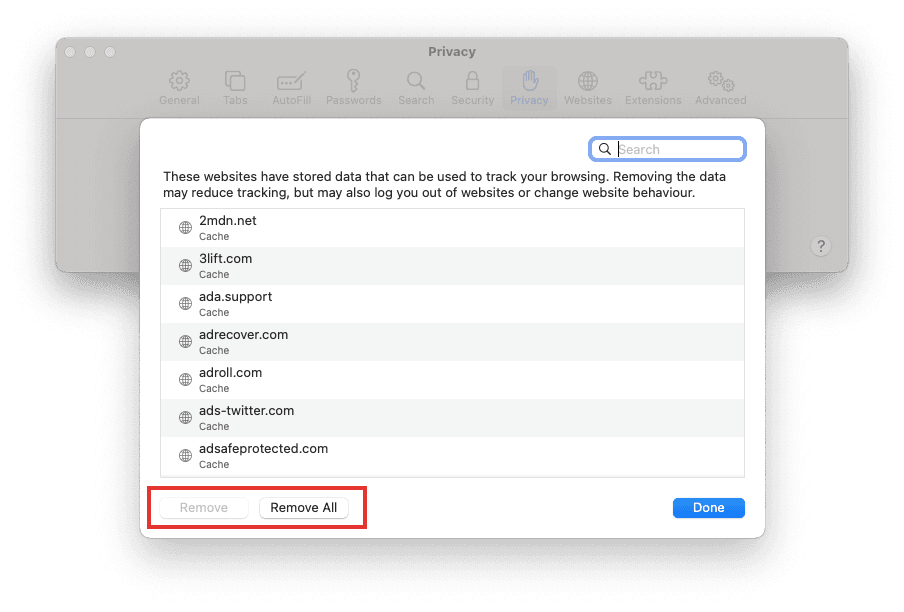904x612 pixels.
Task: Select the Privacy hand tab
Action: 529,88
